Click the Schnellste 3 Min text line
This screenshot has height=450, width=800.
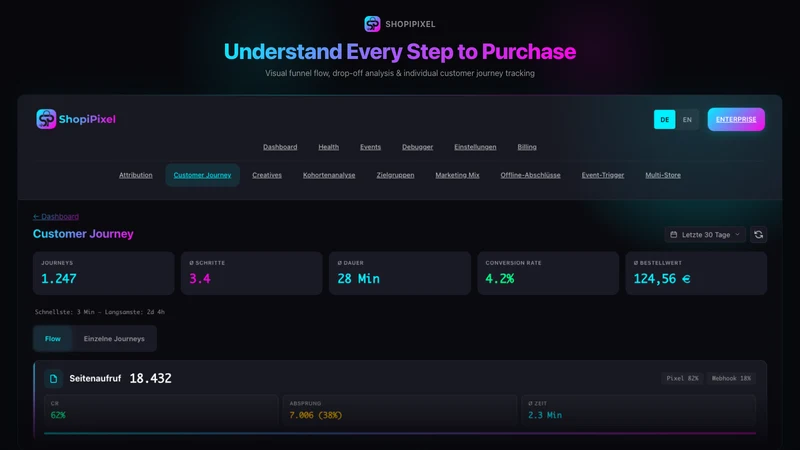(99, 312)
